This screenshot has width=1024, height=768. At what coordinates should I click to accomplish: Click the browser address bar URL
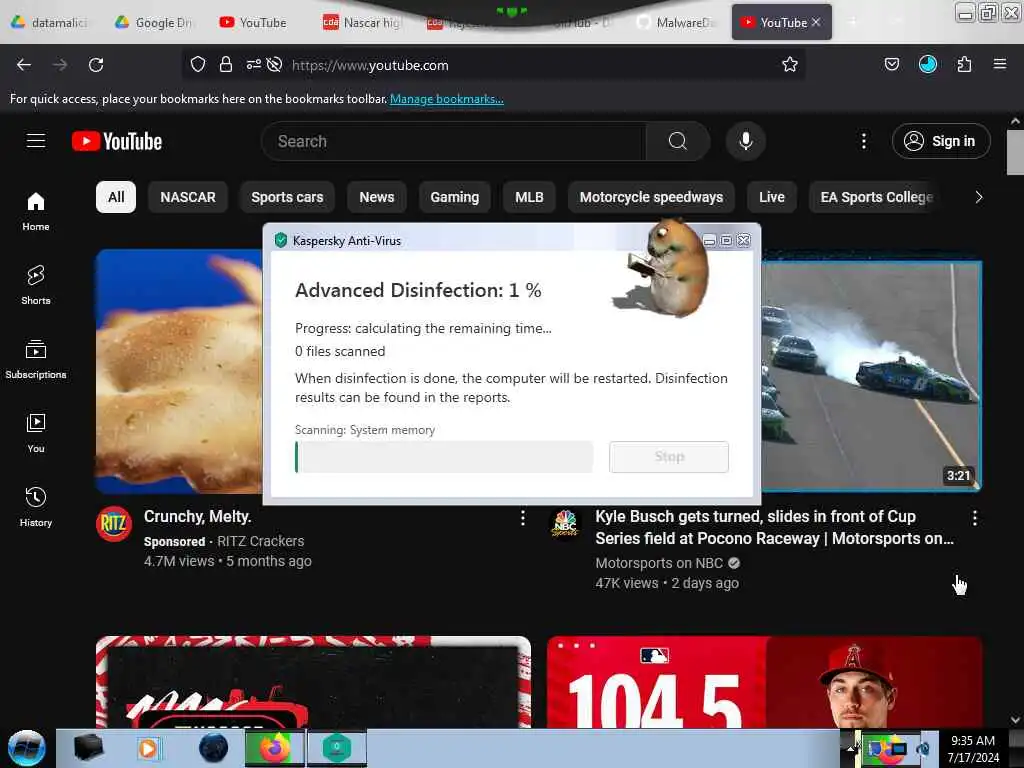[x=370, y=65]
